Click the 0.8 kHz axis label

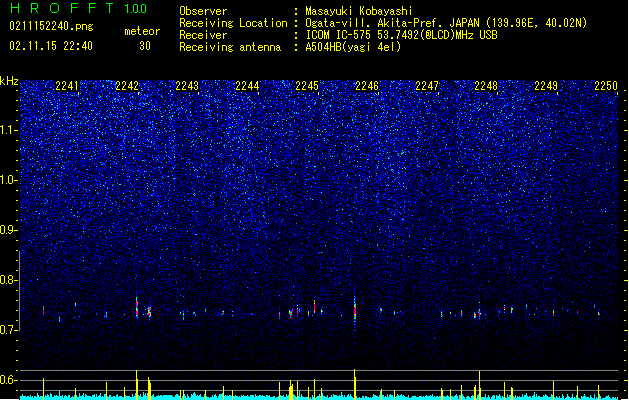9,280
